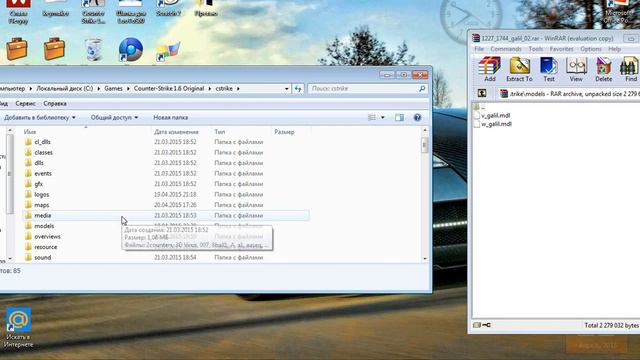The width and height of the screenshot is (640, 360).
Task: Expand arrow after cstrike breadcrumb
Action: tap(238, 89)
